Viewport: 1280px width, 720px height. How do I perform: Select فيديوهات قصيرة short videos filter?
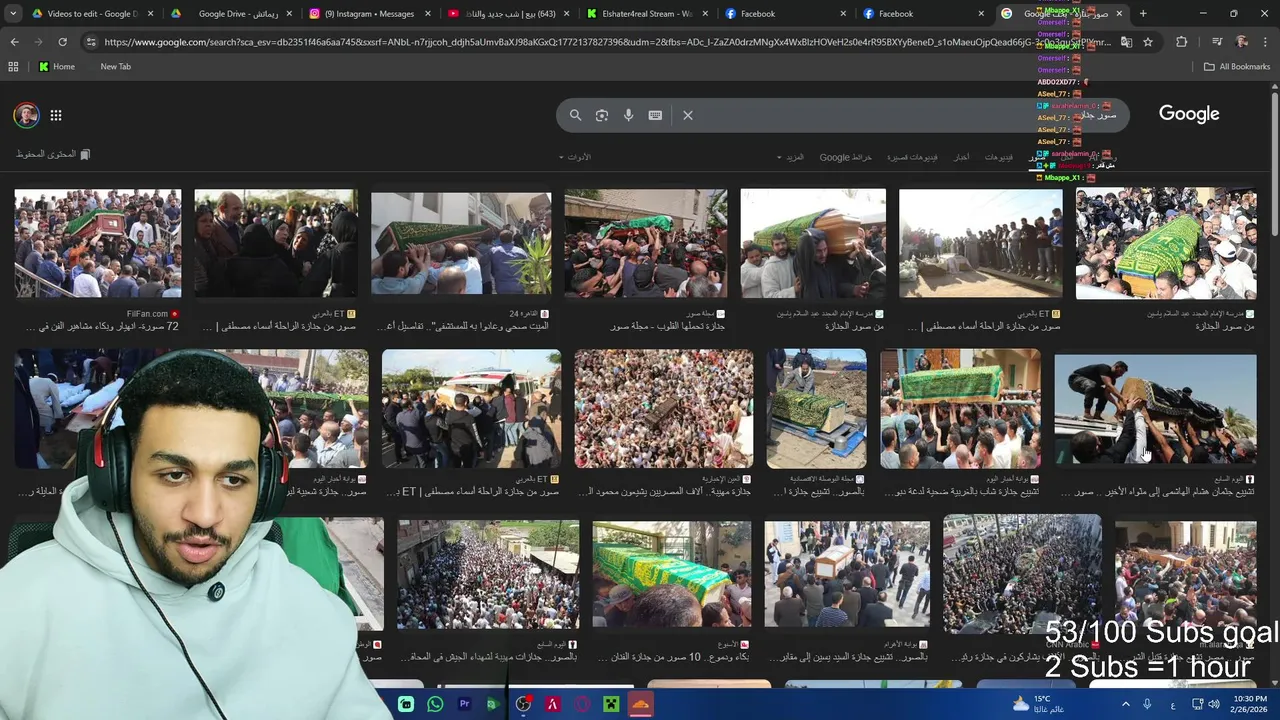(913, 157)
